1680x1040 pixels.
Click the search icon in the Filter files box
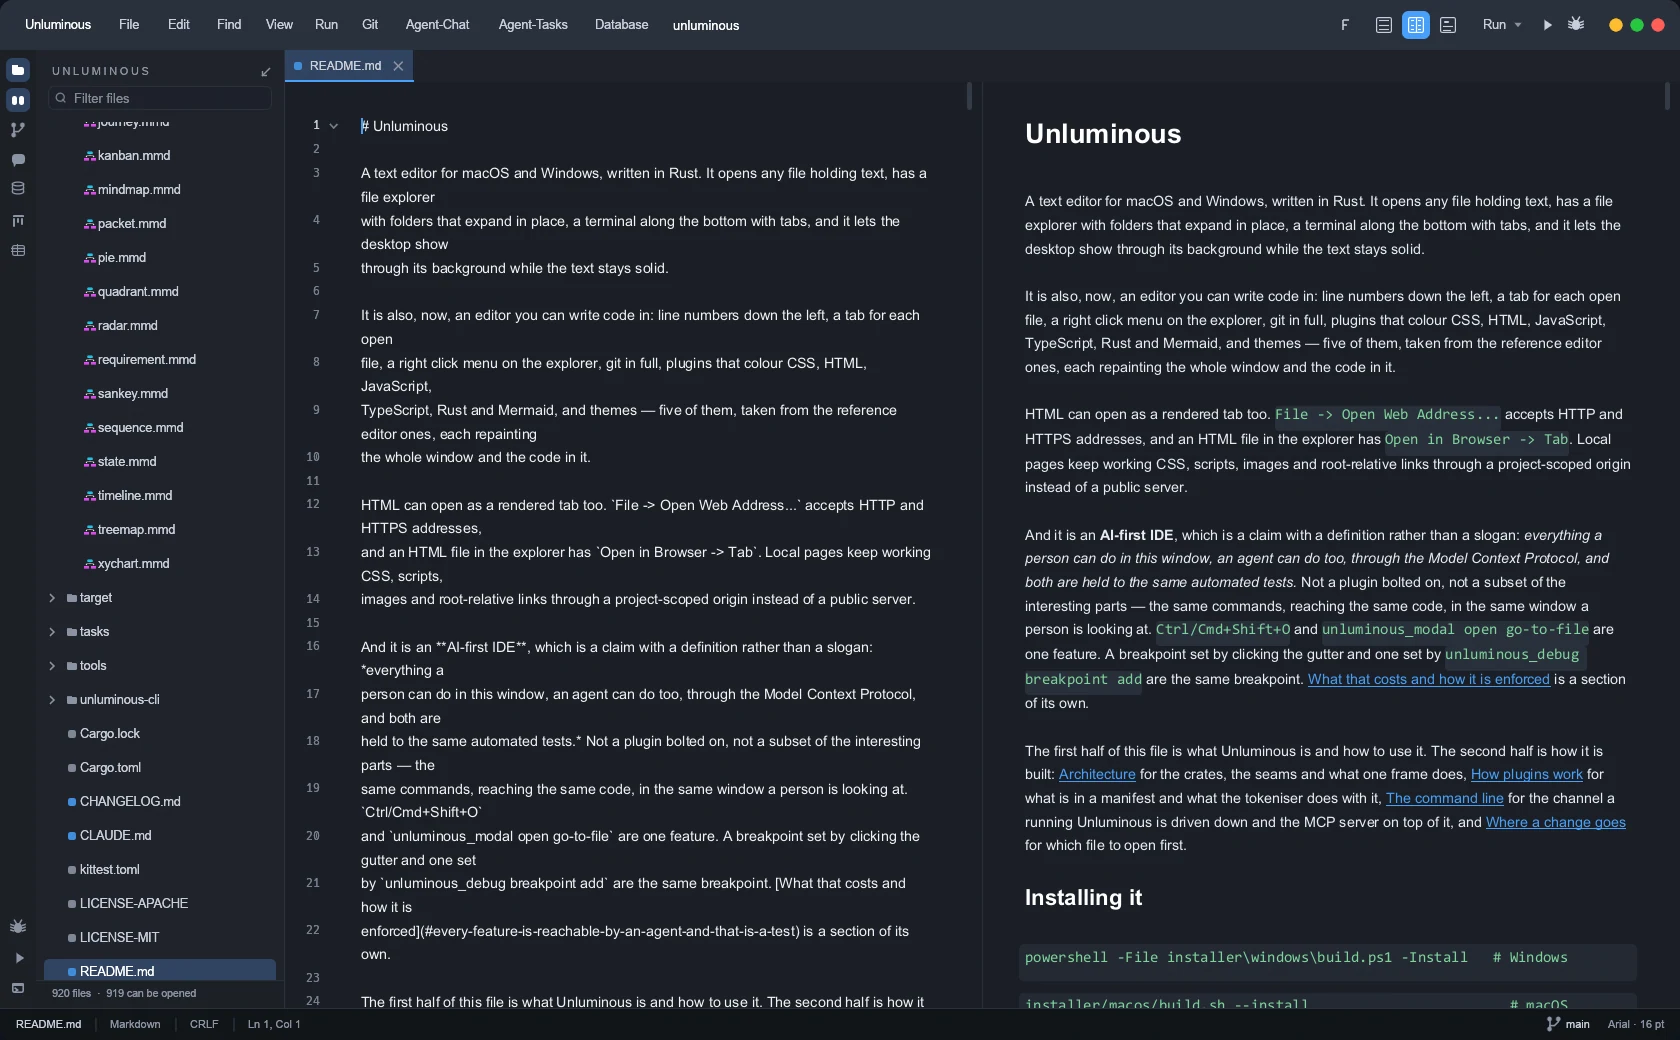pos(61,98)
